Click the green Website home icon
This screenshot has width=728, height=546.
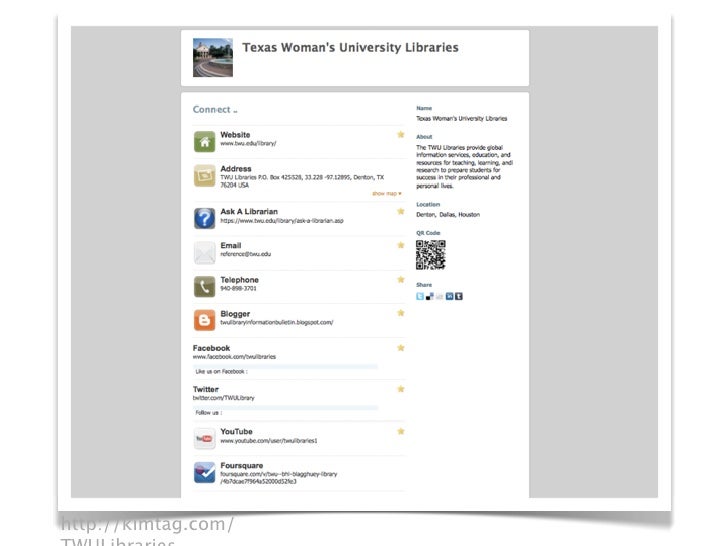coord(204,142)
